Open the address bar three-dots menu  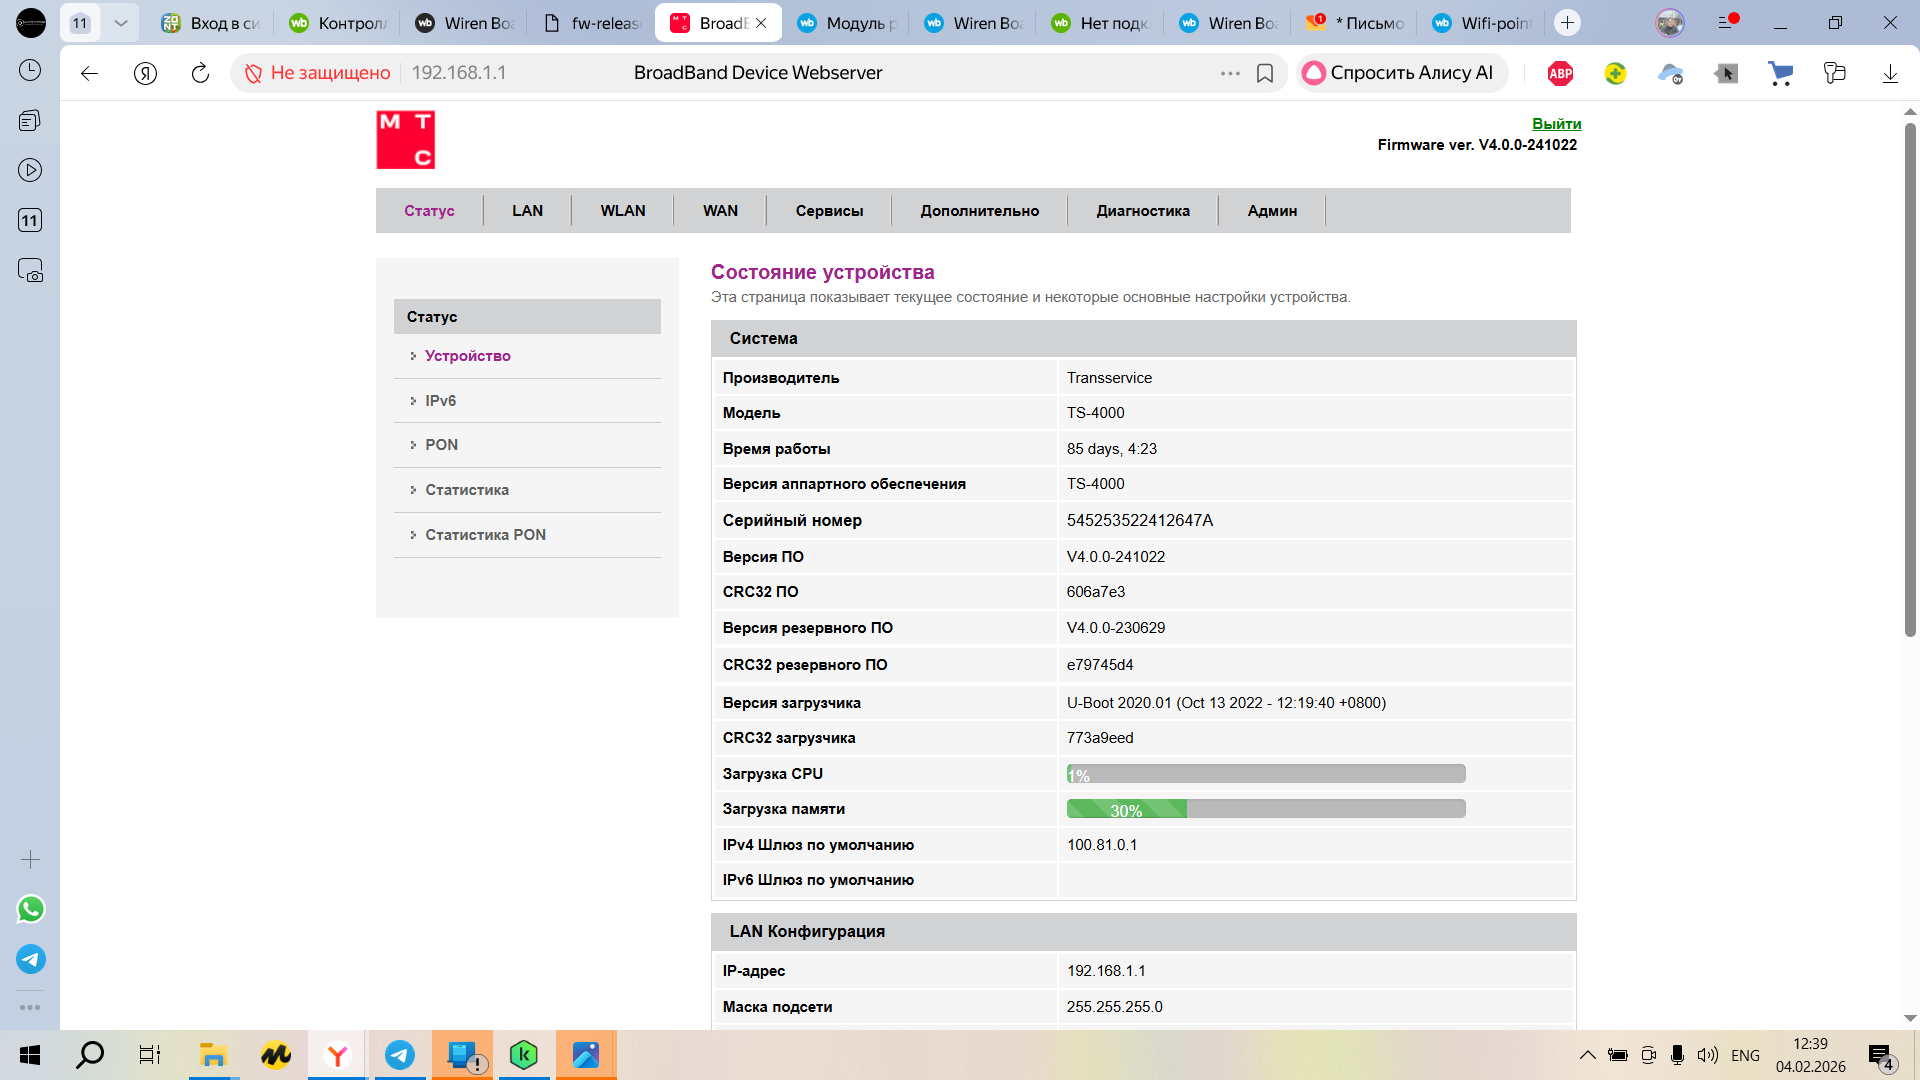(1230, 73)
